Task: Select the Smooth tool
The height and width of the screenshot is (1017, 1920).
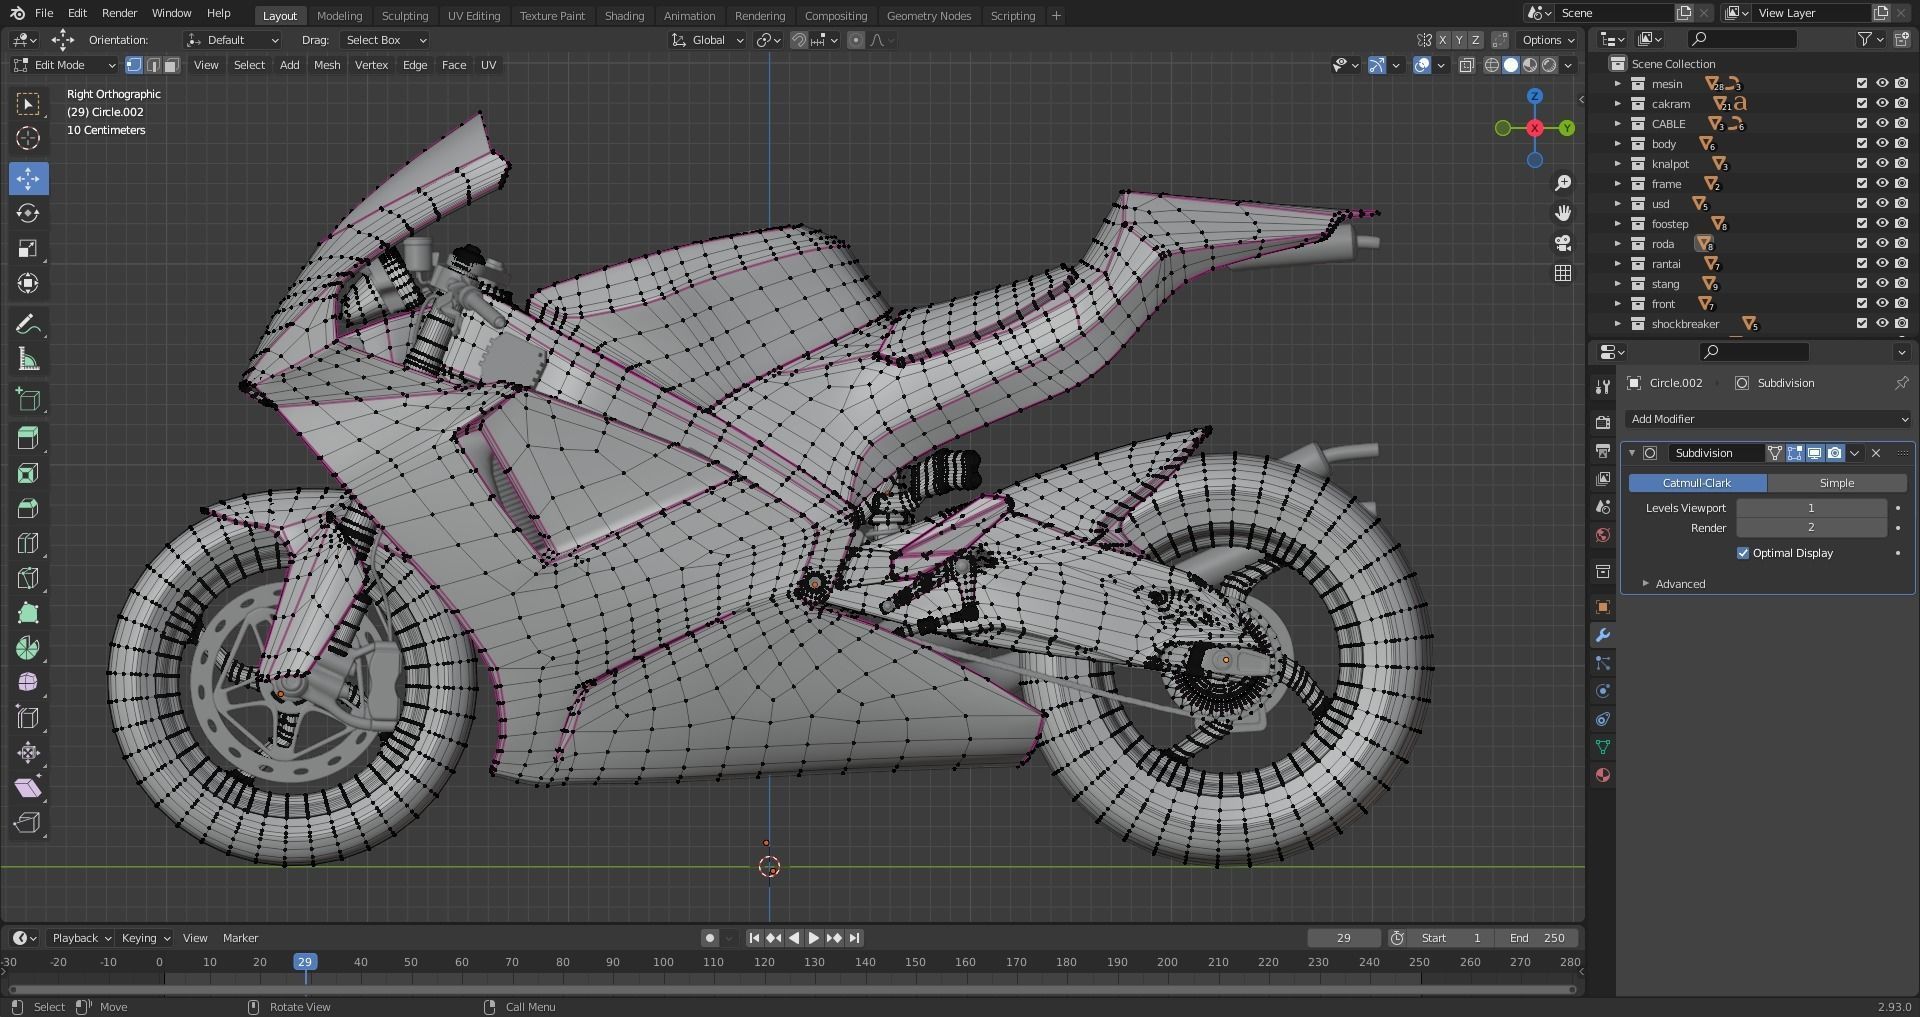Action: tap(28, 683)
